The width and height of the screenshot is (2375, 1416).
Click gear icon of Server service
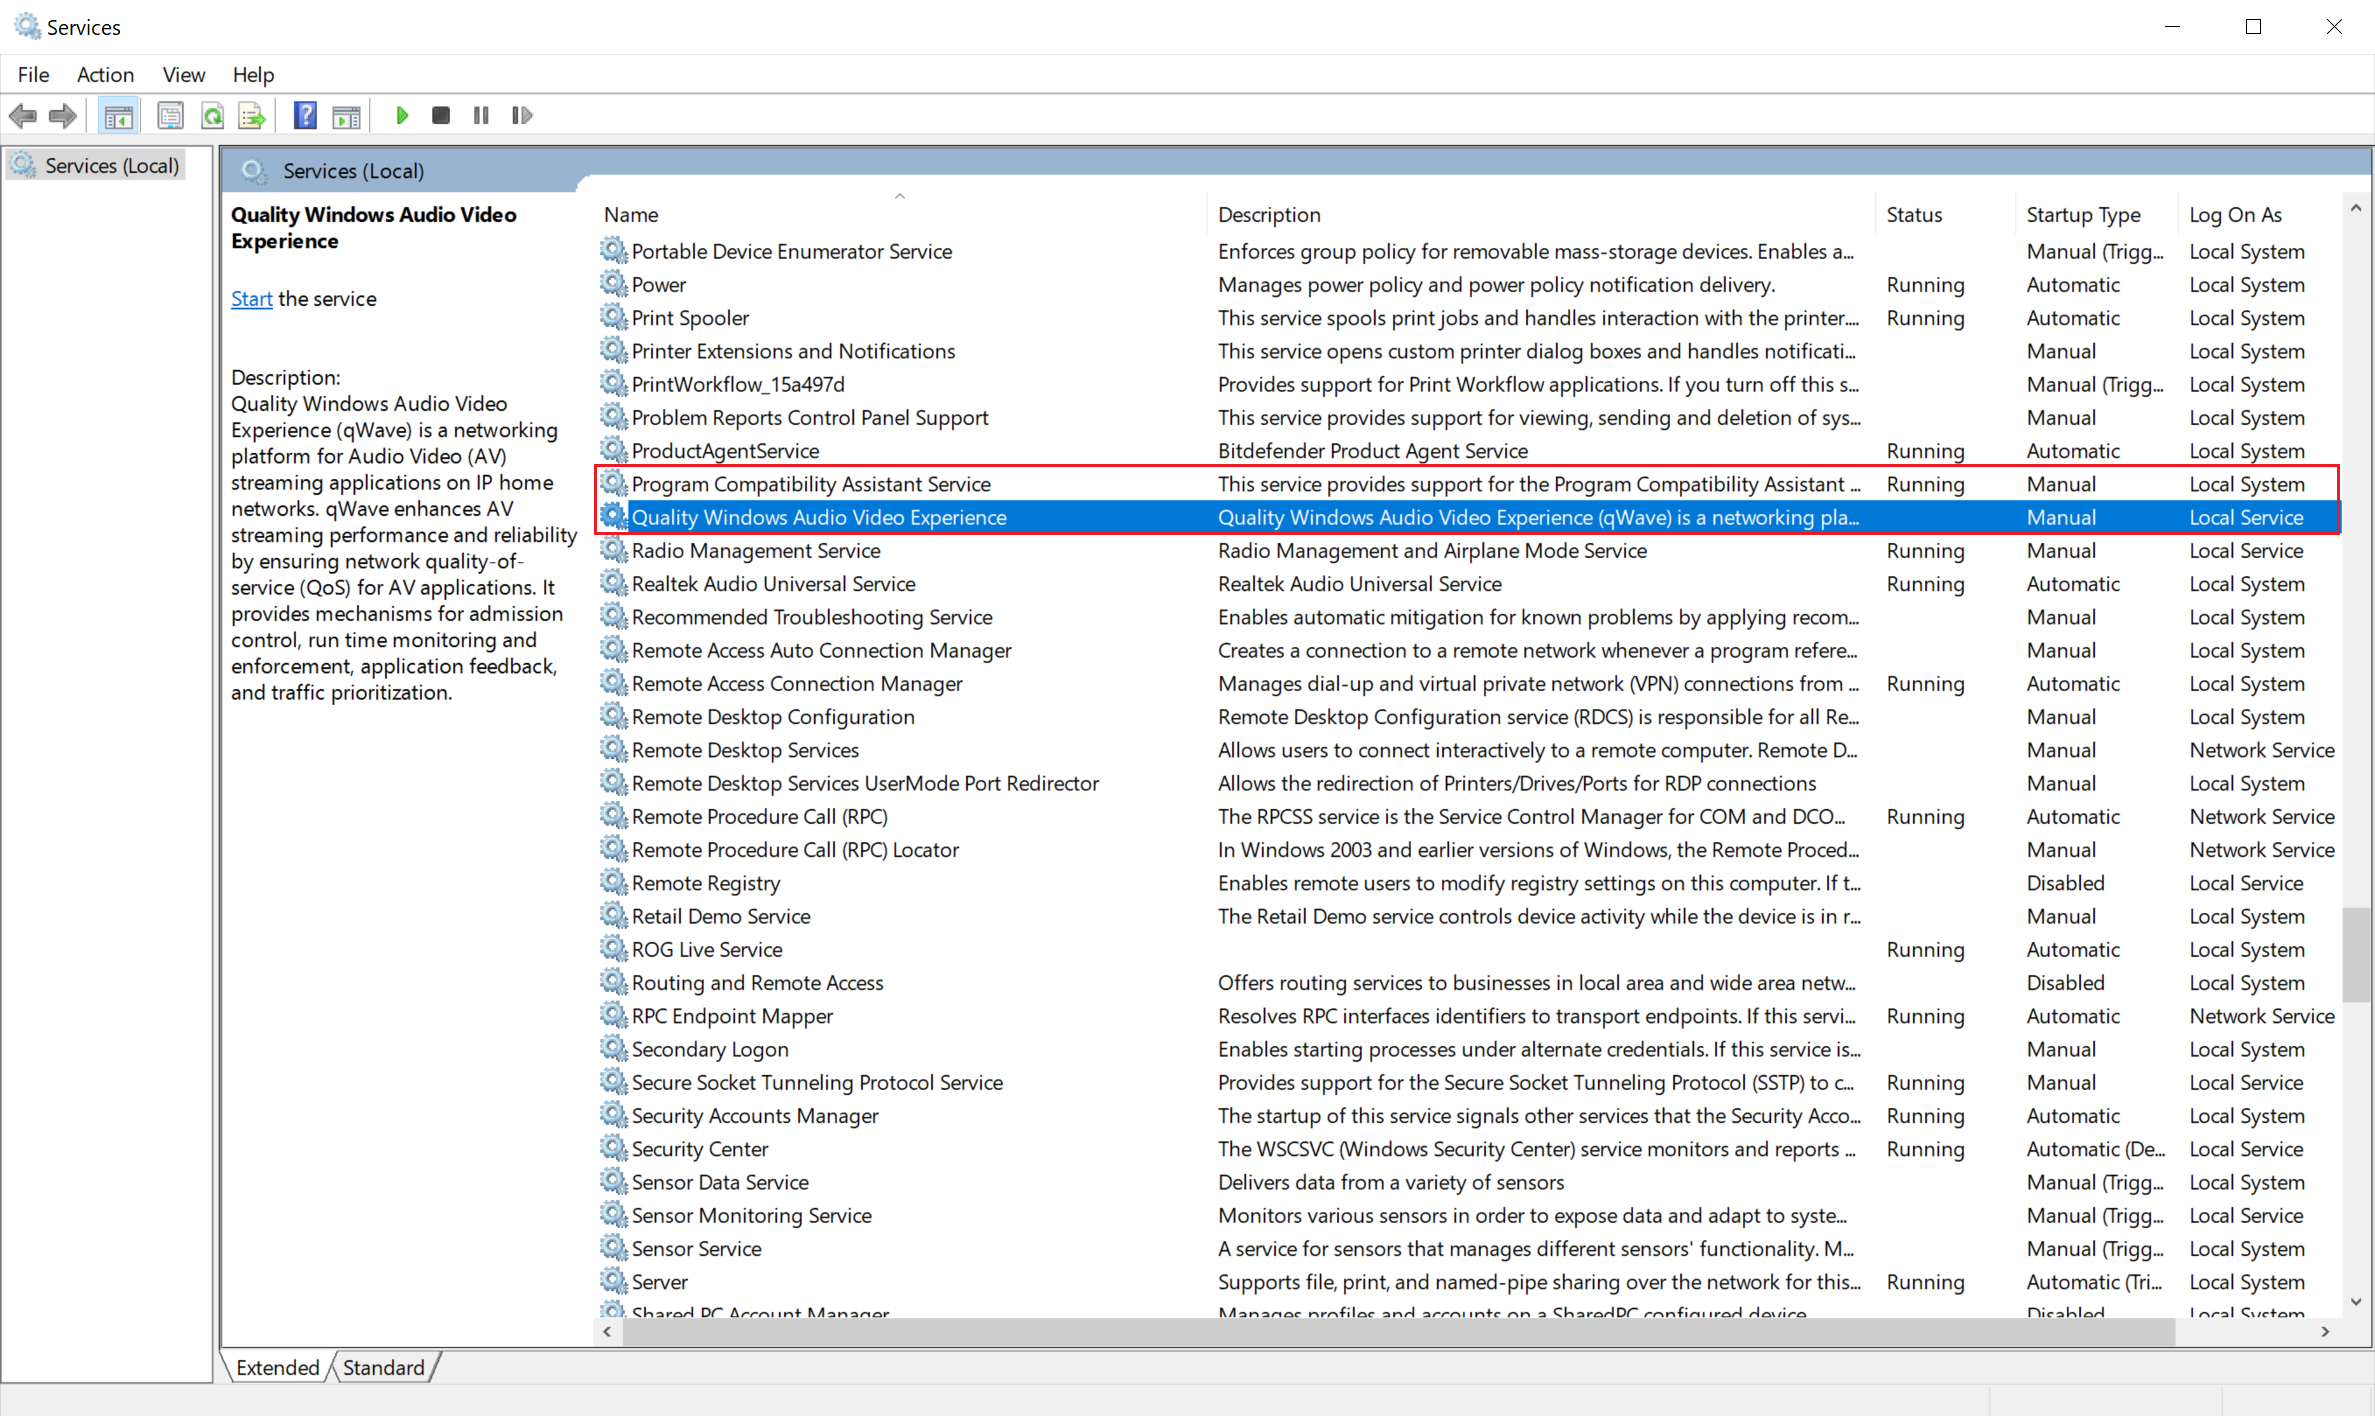click(613, 1282)
